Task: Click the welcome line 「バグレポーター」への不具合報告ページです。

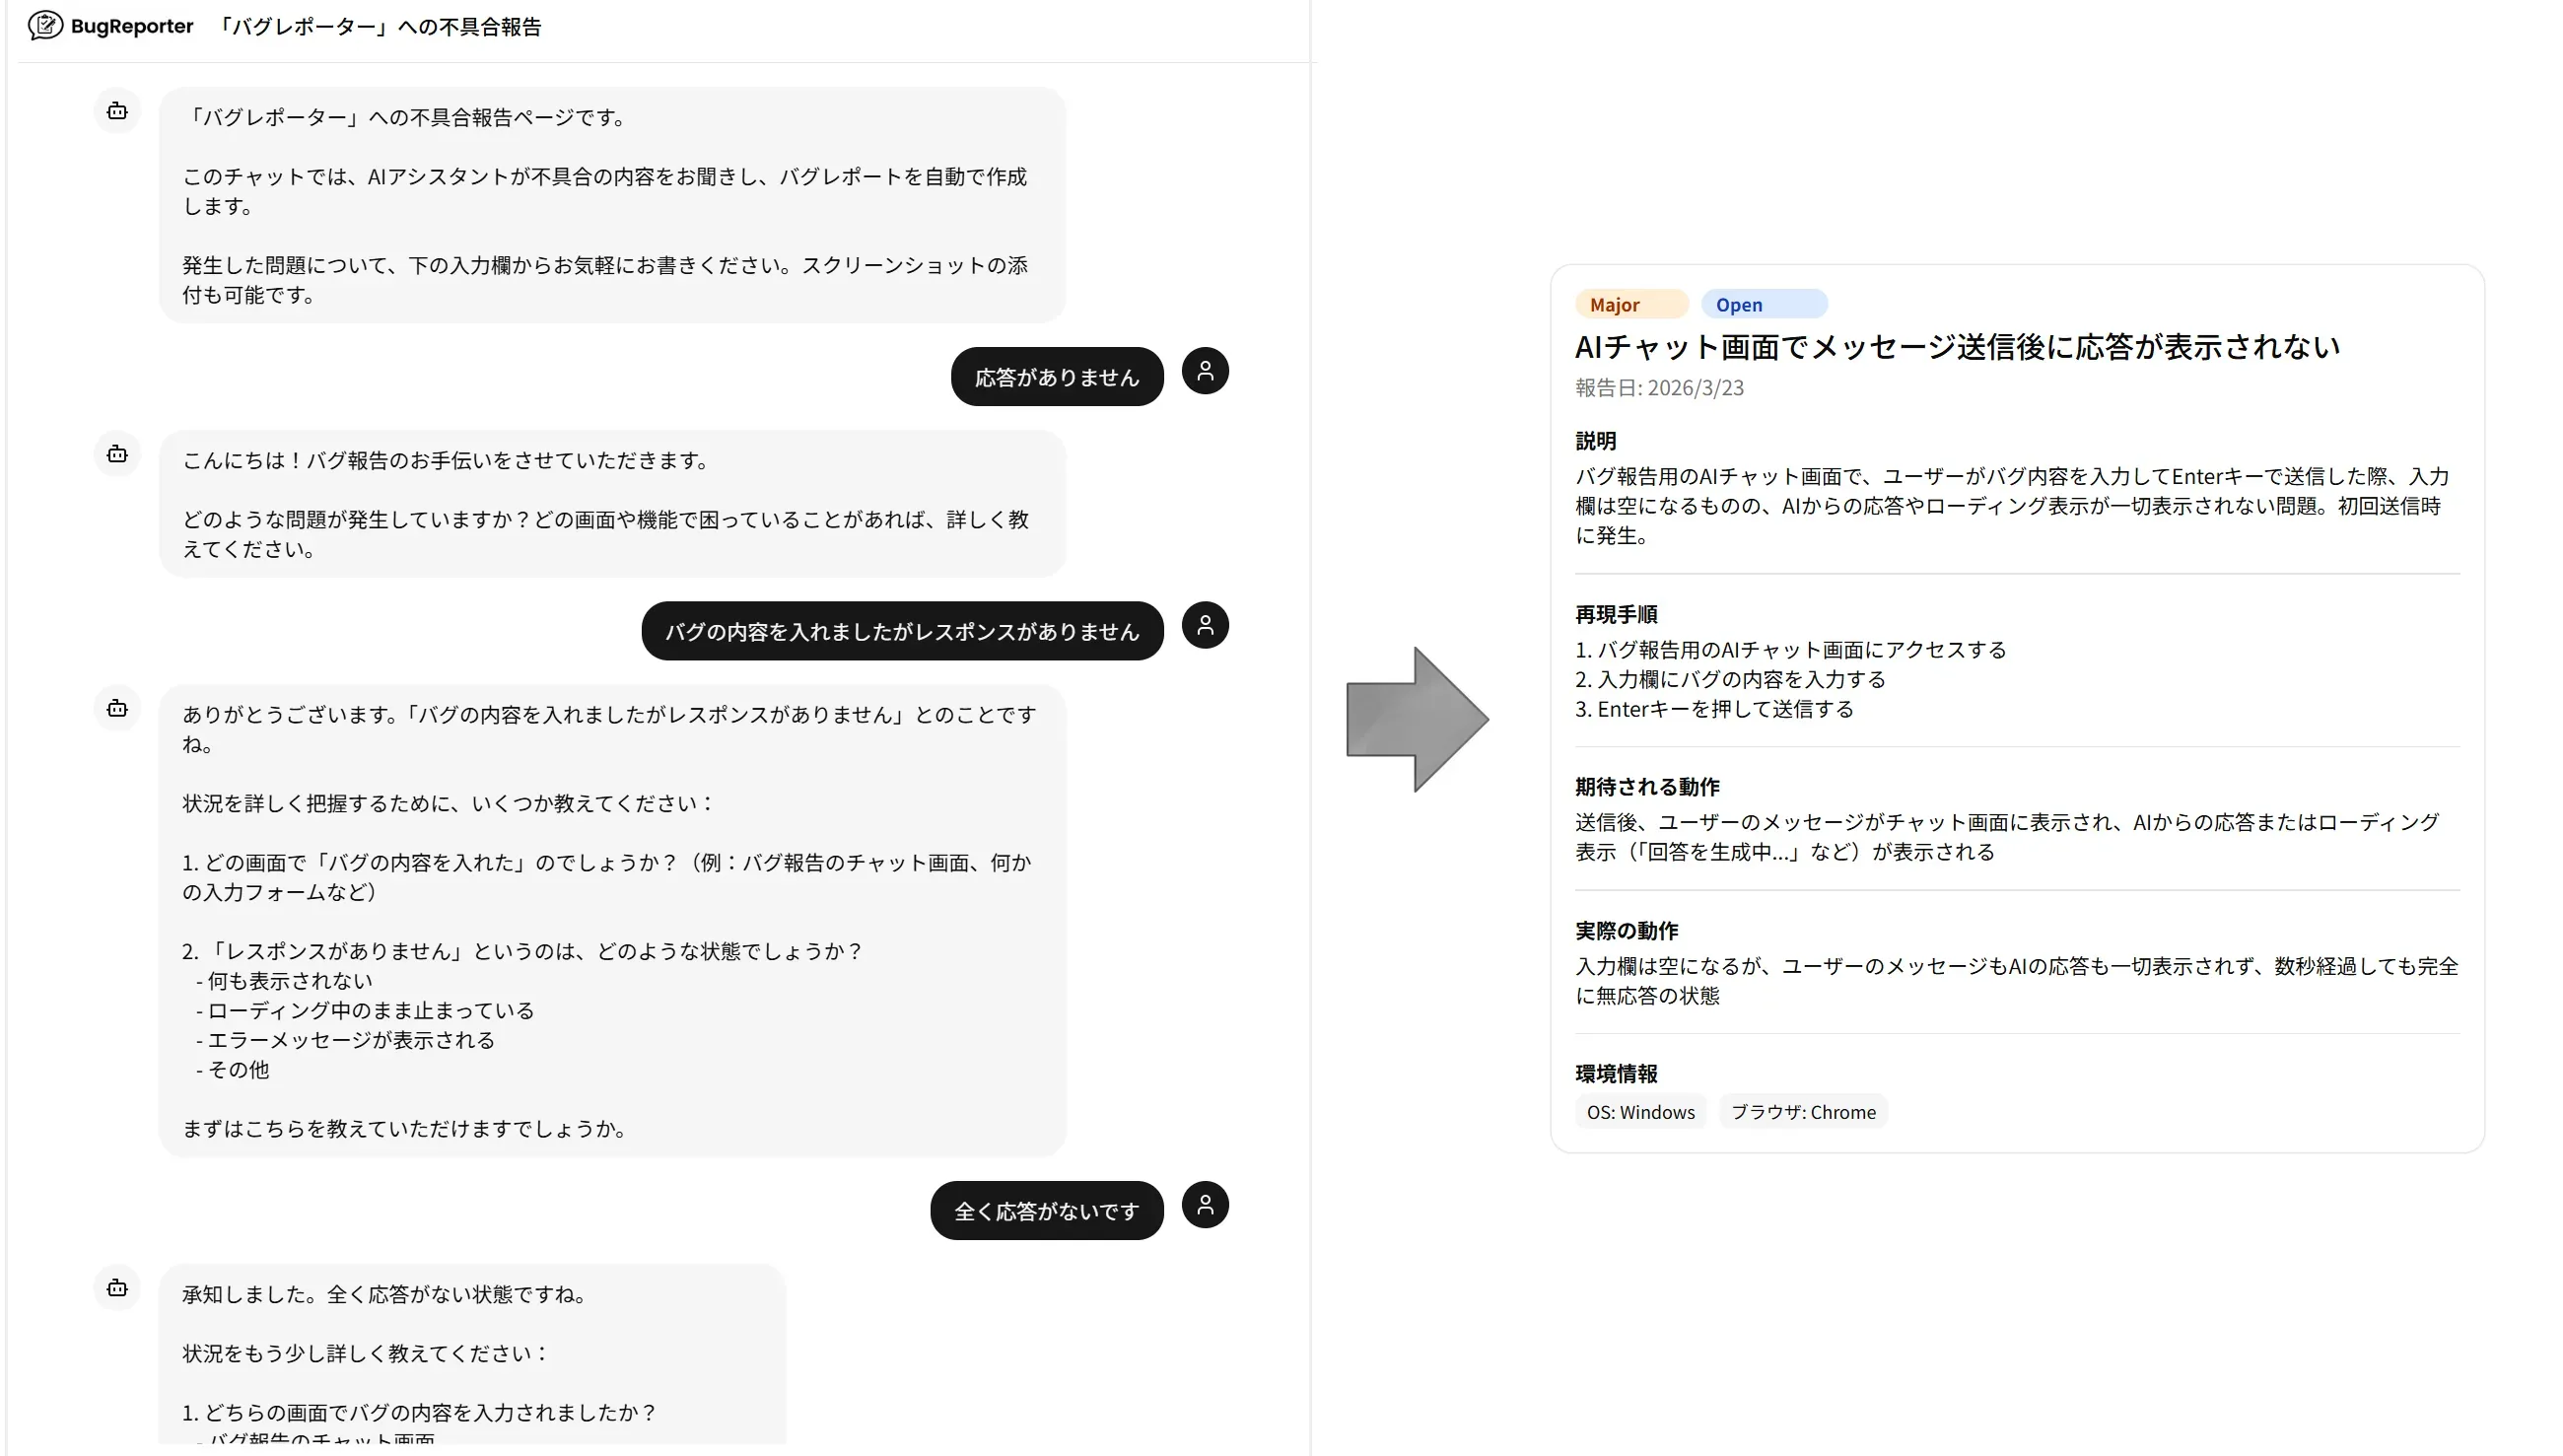Action: (x=407, y=118)
